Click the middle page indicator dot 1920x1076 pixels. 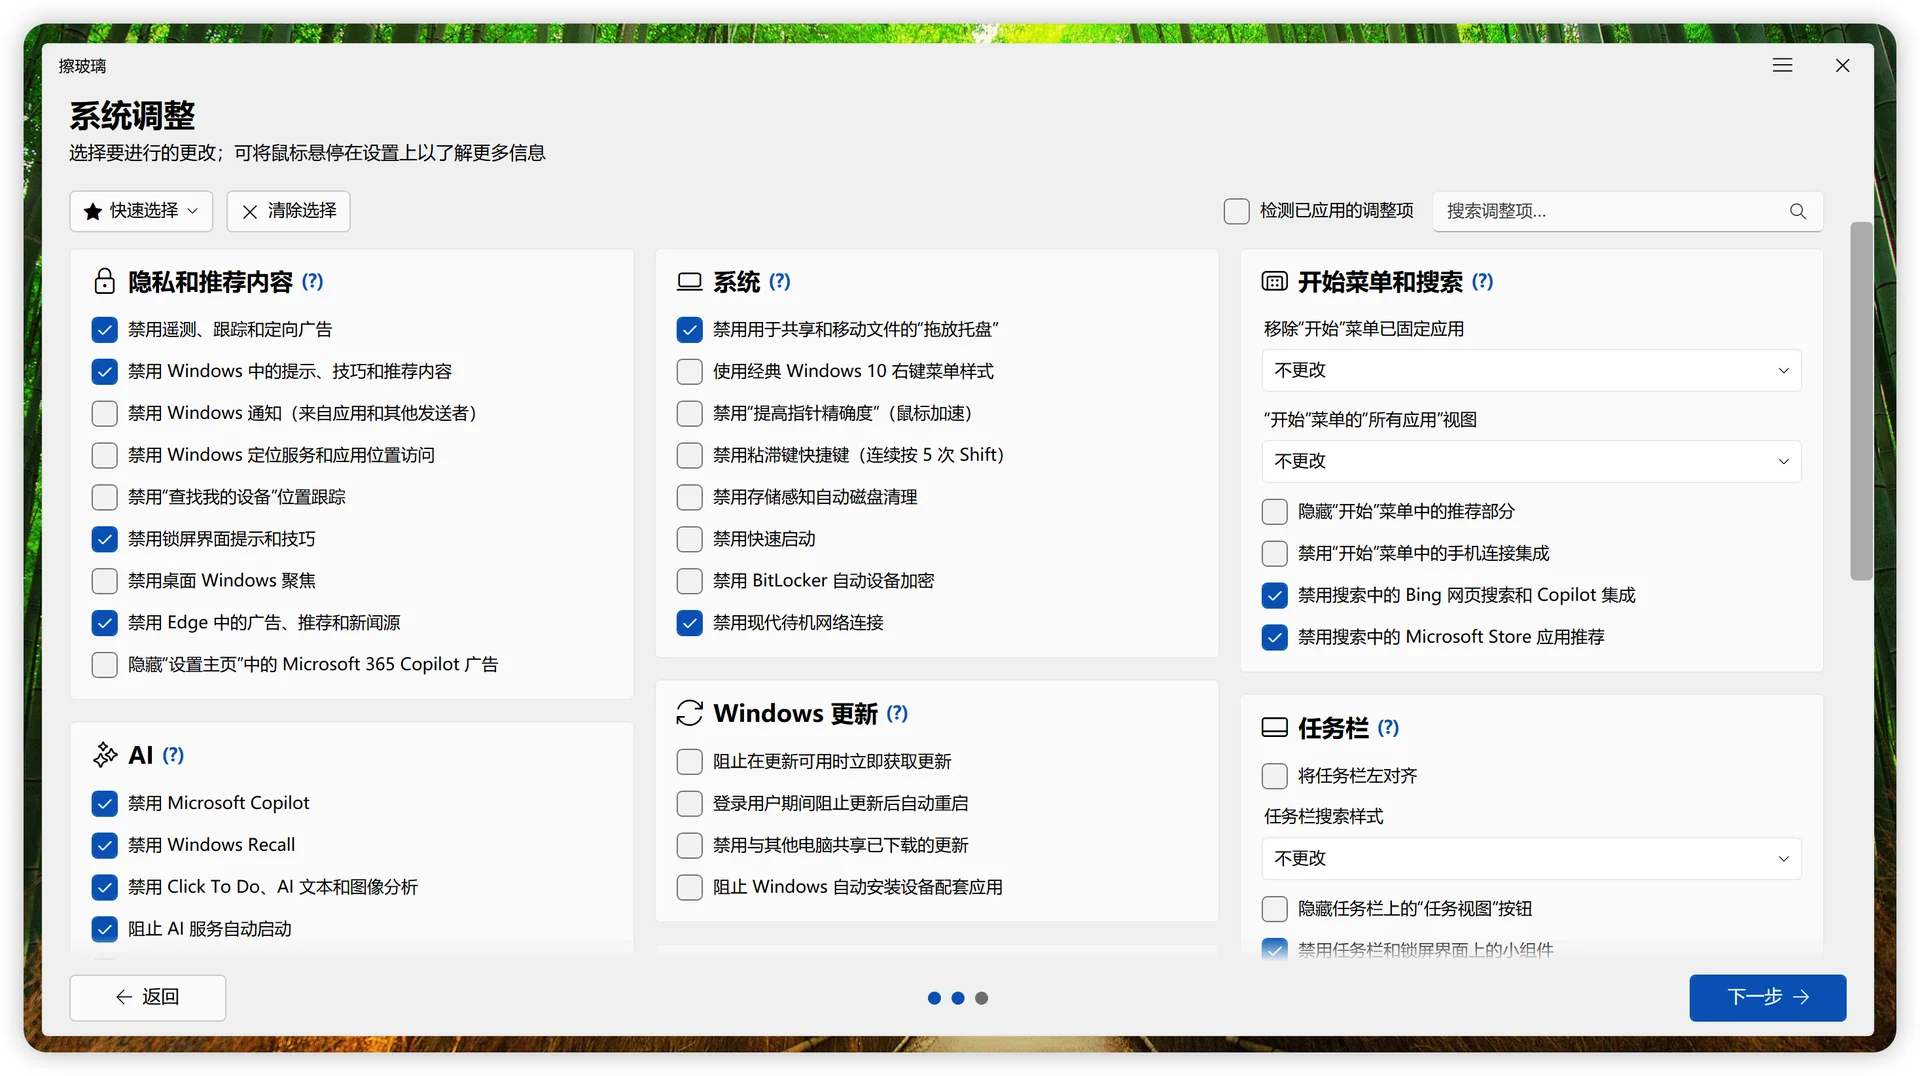[957, 998]
